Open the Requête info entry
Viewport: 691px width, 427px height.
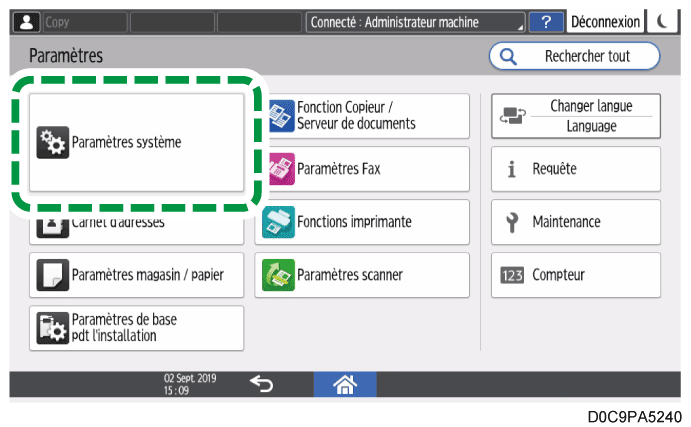tap(575, 169)
